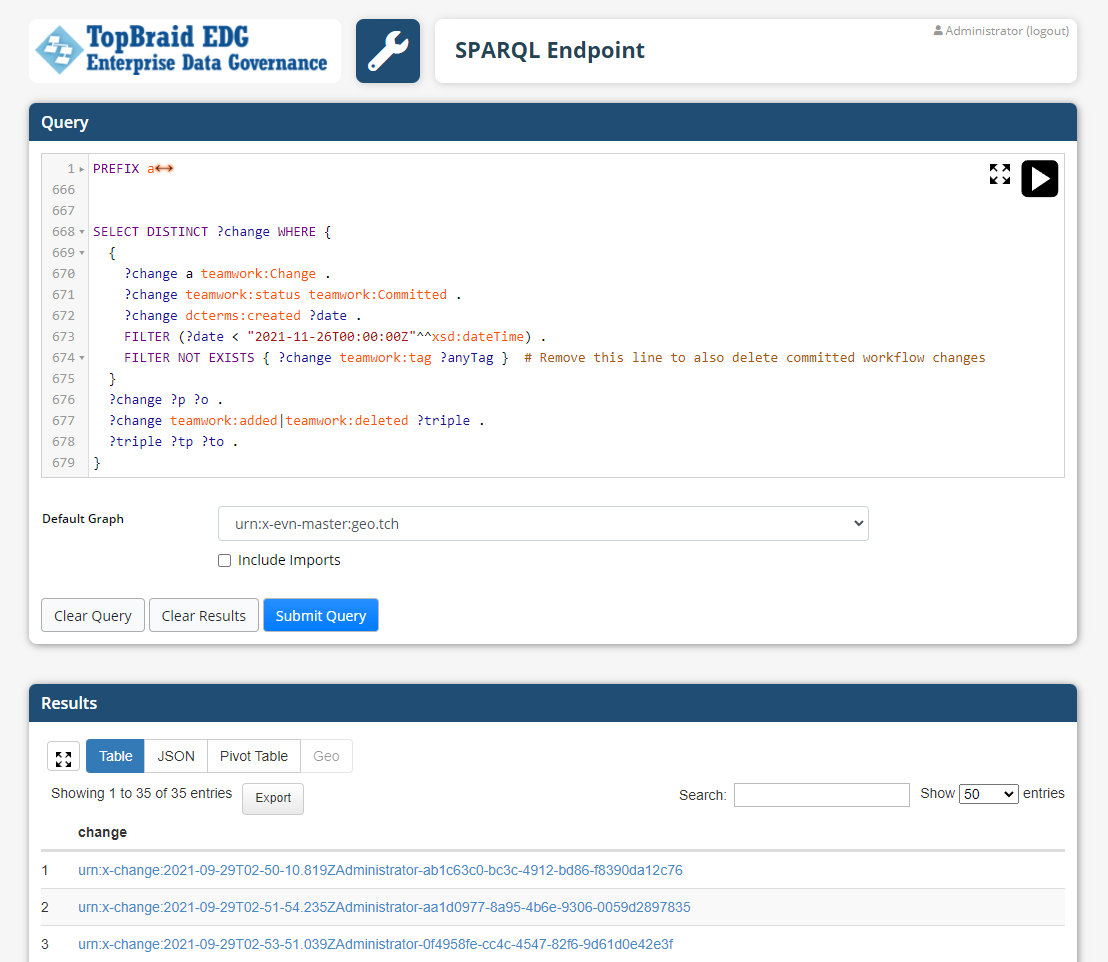Open the Default Graph dropdown
Image resolution: width=1108 pixels, height=962 pixels.
pyautogui.click(x=543, y=523)
